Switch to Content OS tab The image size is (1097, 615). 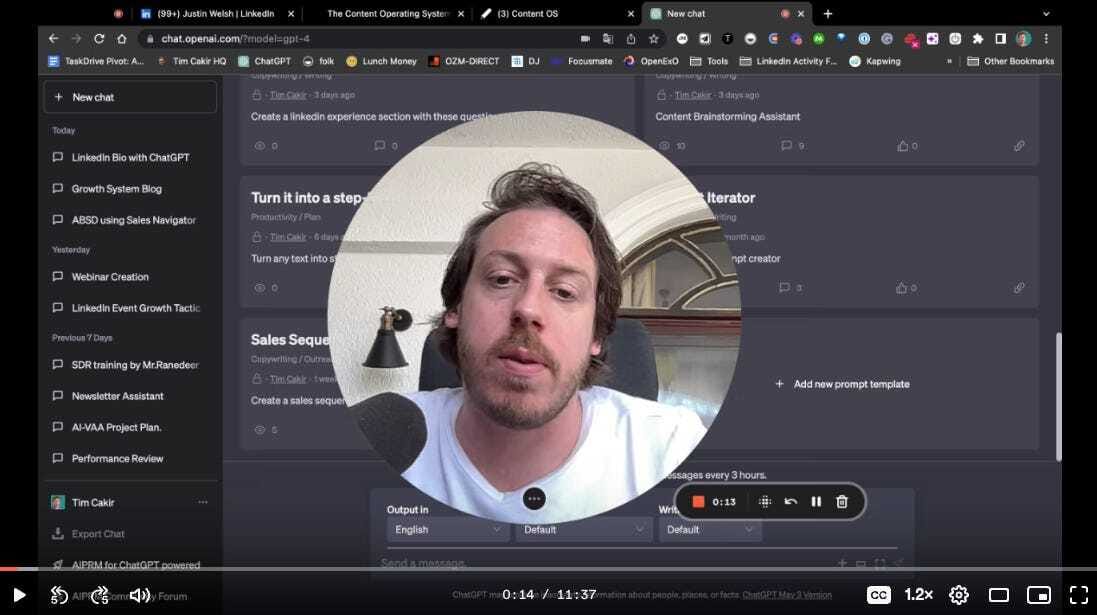(527, 13)
